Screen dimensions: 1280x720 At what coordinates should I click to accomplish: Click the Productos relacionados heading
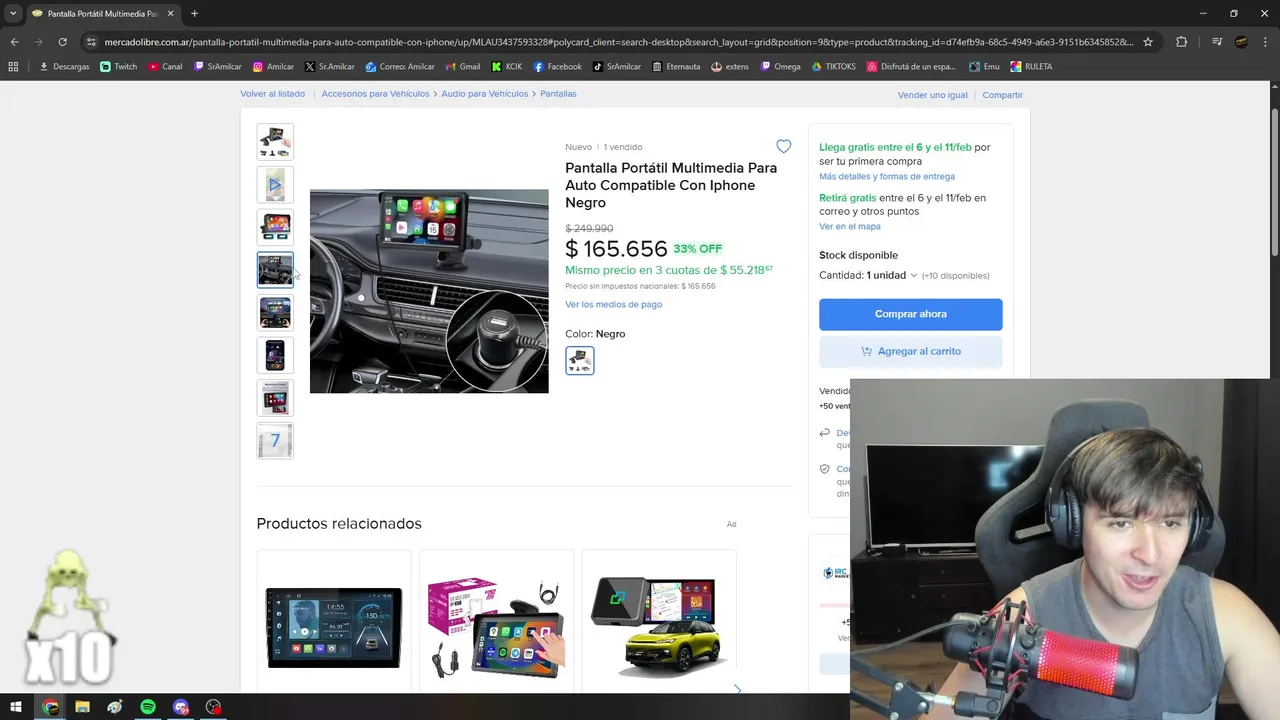[339, 523]
